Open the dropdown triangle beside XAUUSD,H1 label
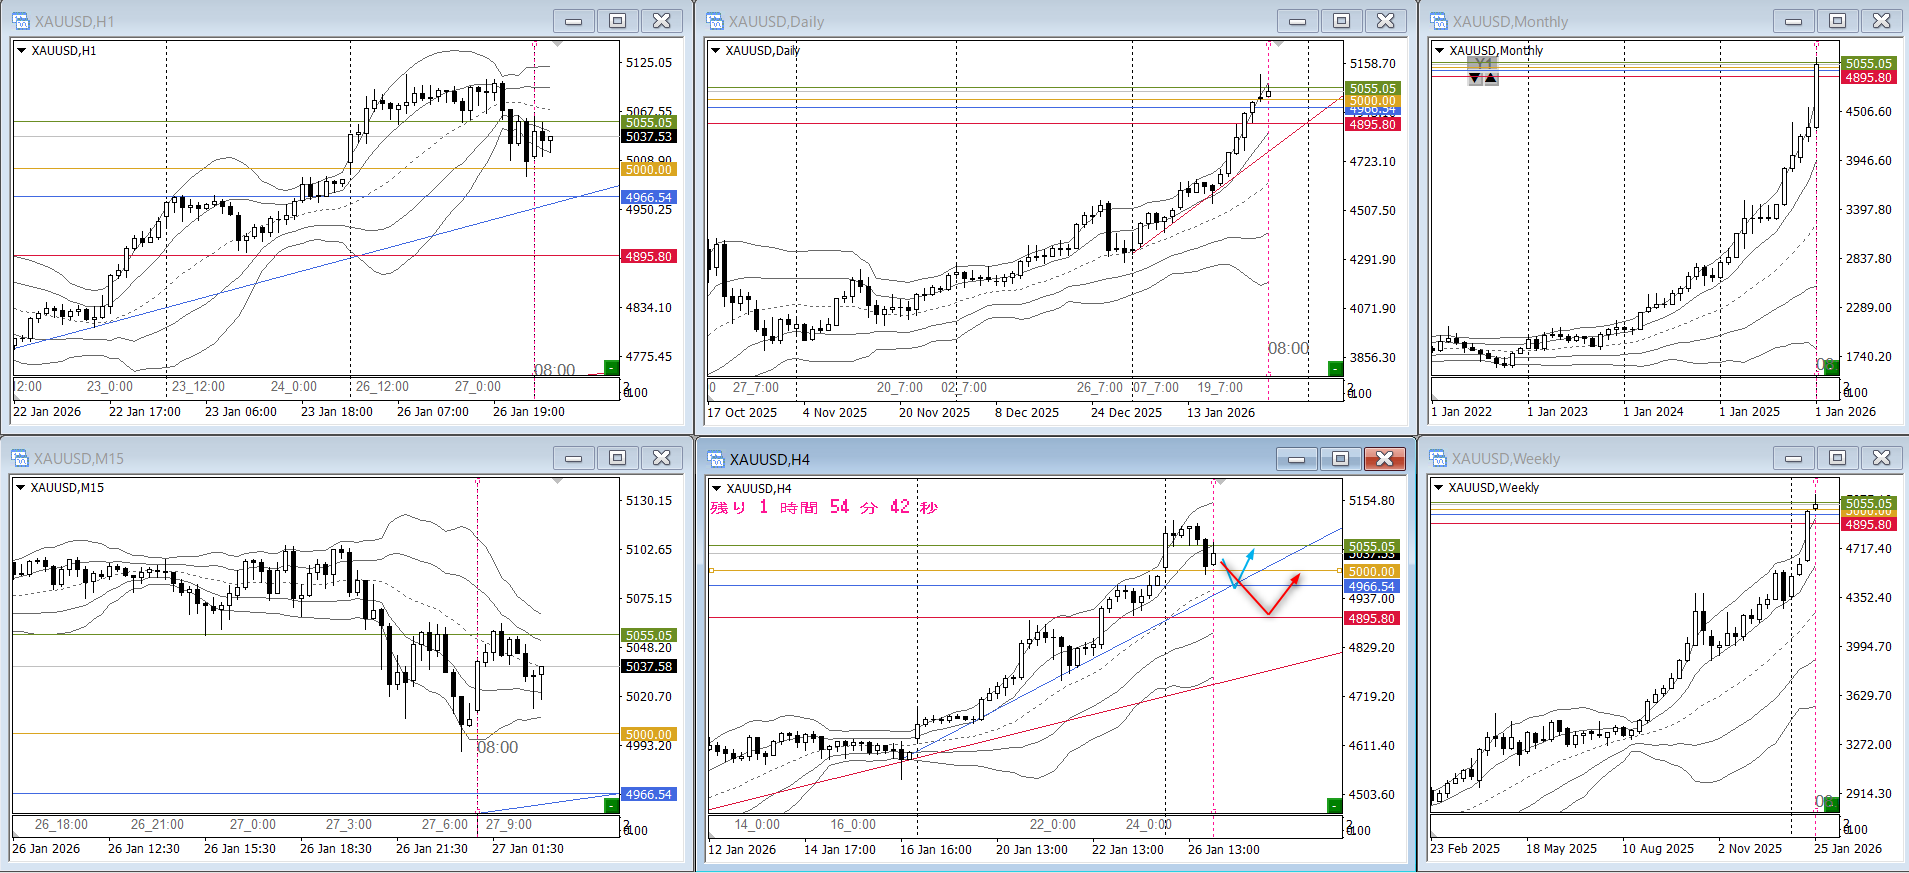 (x=22, y=50)
